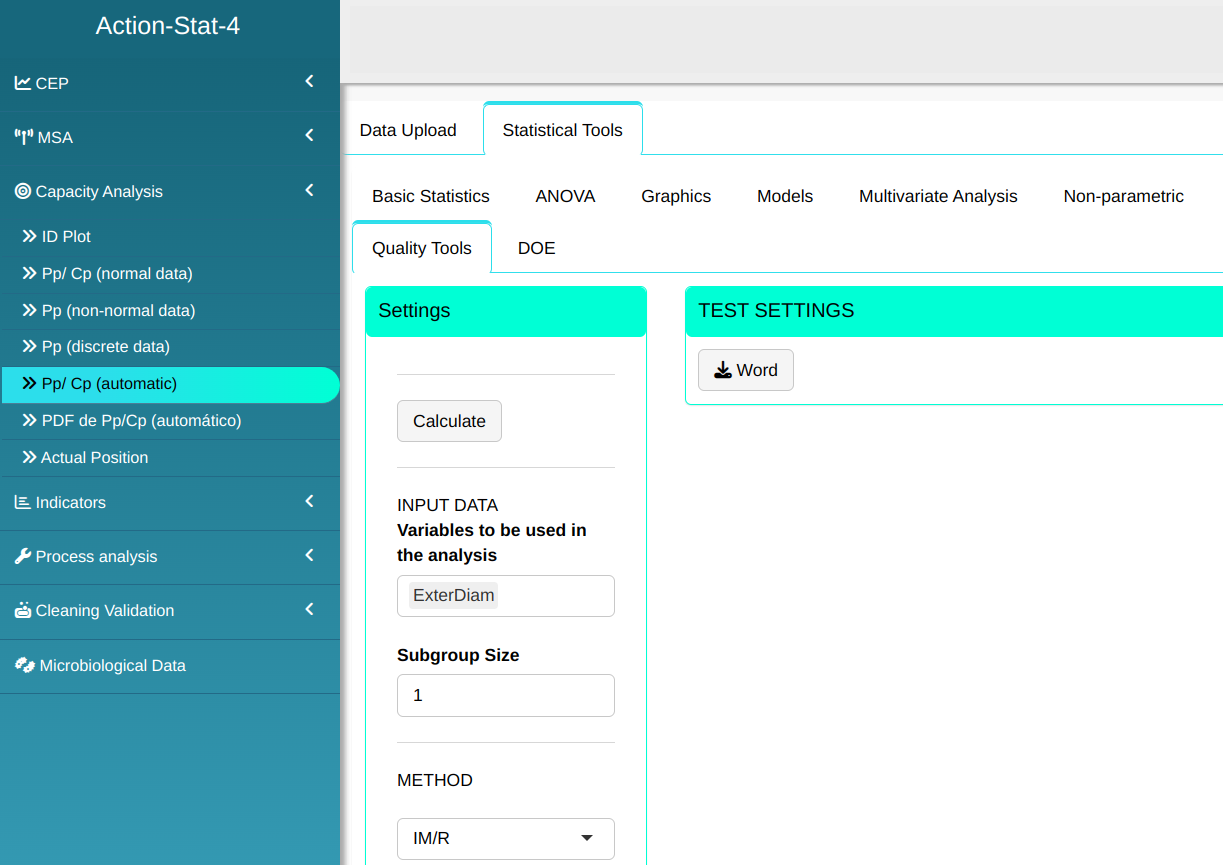Screen dimensions: 1223x865
Task: Go to Actual Position sidebar item
Action: (94, 457)
